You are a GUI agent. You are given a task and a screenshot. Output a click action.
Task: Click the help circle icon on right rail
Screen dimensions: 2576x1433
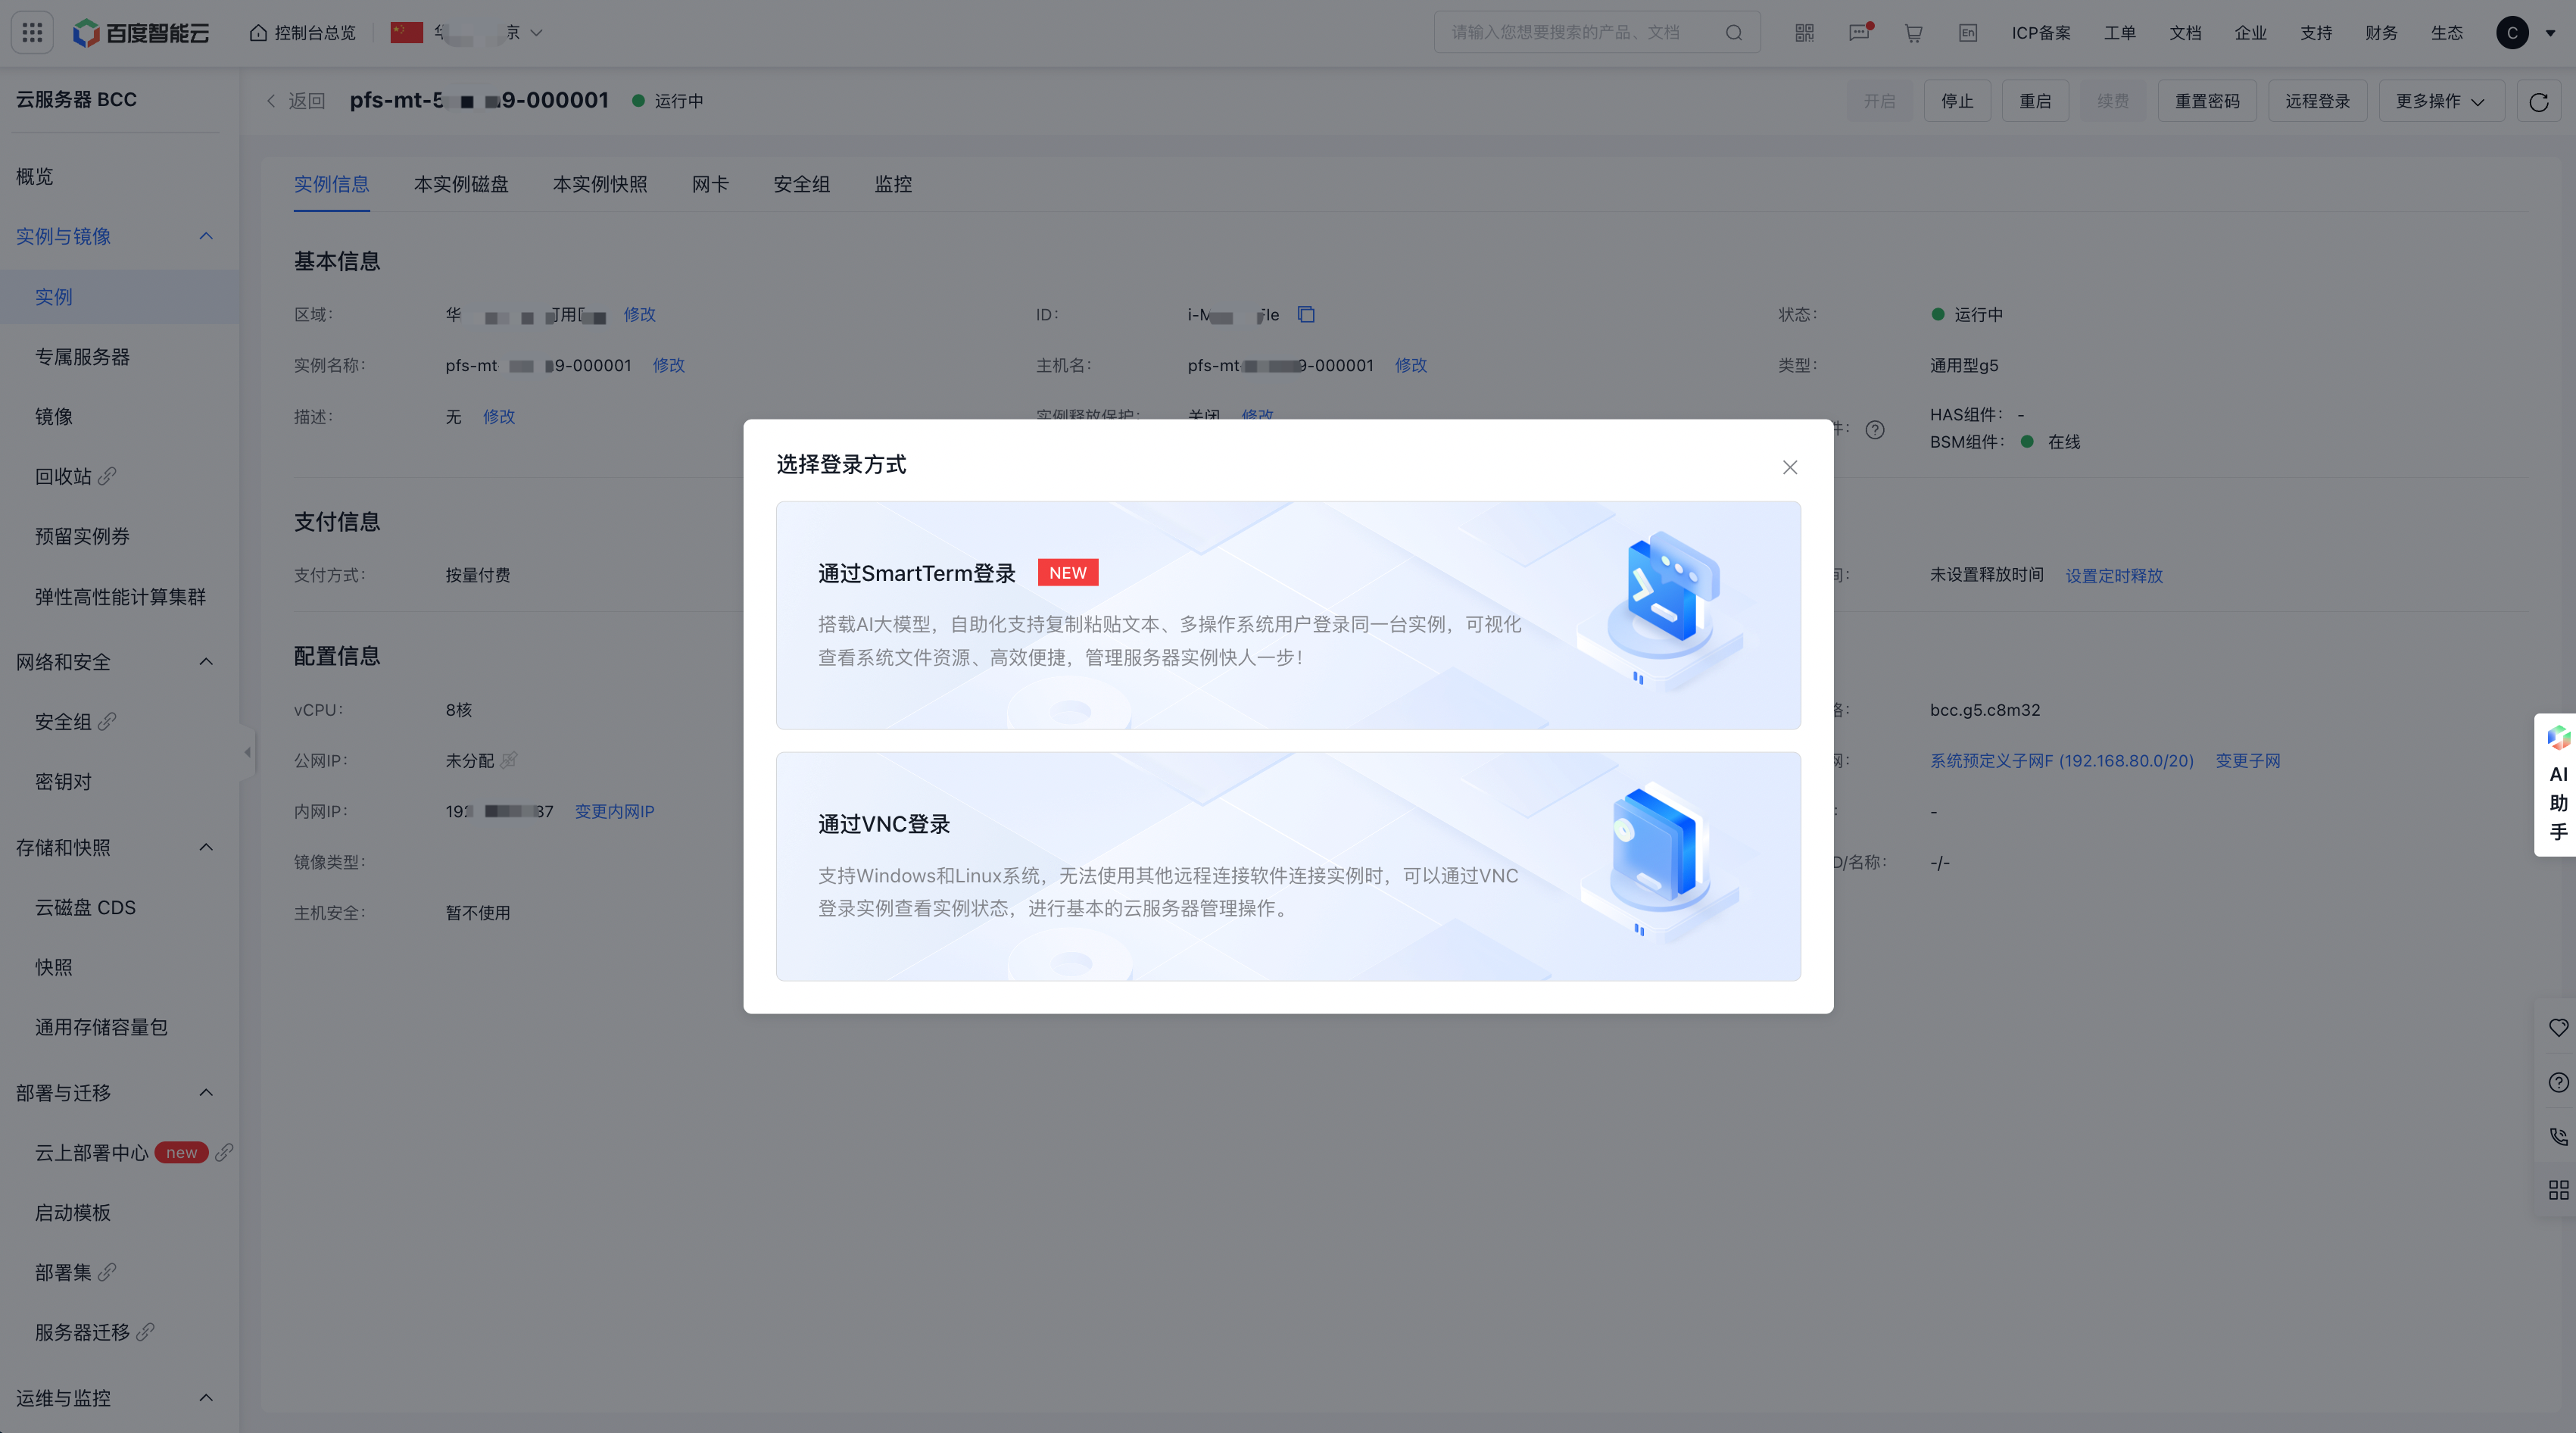click(x=2558, y=1082)
